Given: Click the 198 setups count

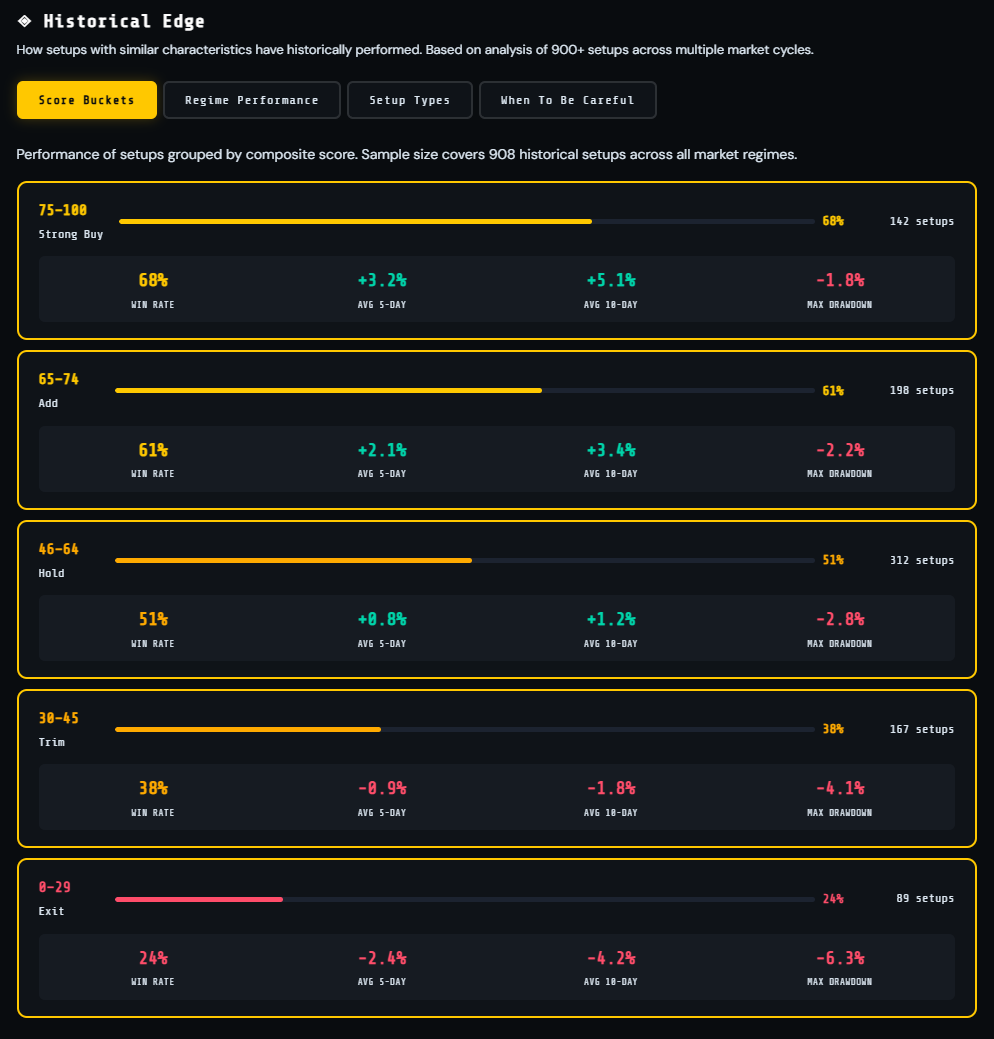Looking at the screenshot, I should pyautogui.click(x=922, y=390).
